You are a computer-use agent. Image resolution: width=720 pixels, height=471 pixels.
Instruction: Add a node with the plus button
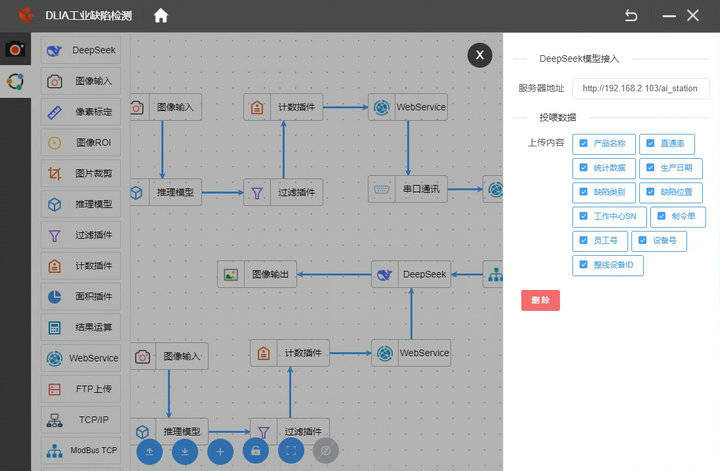pos(220,452)
